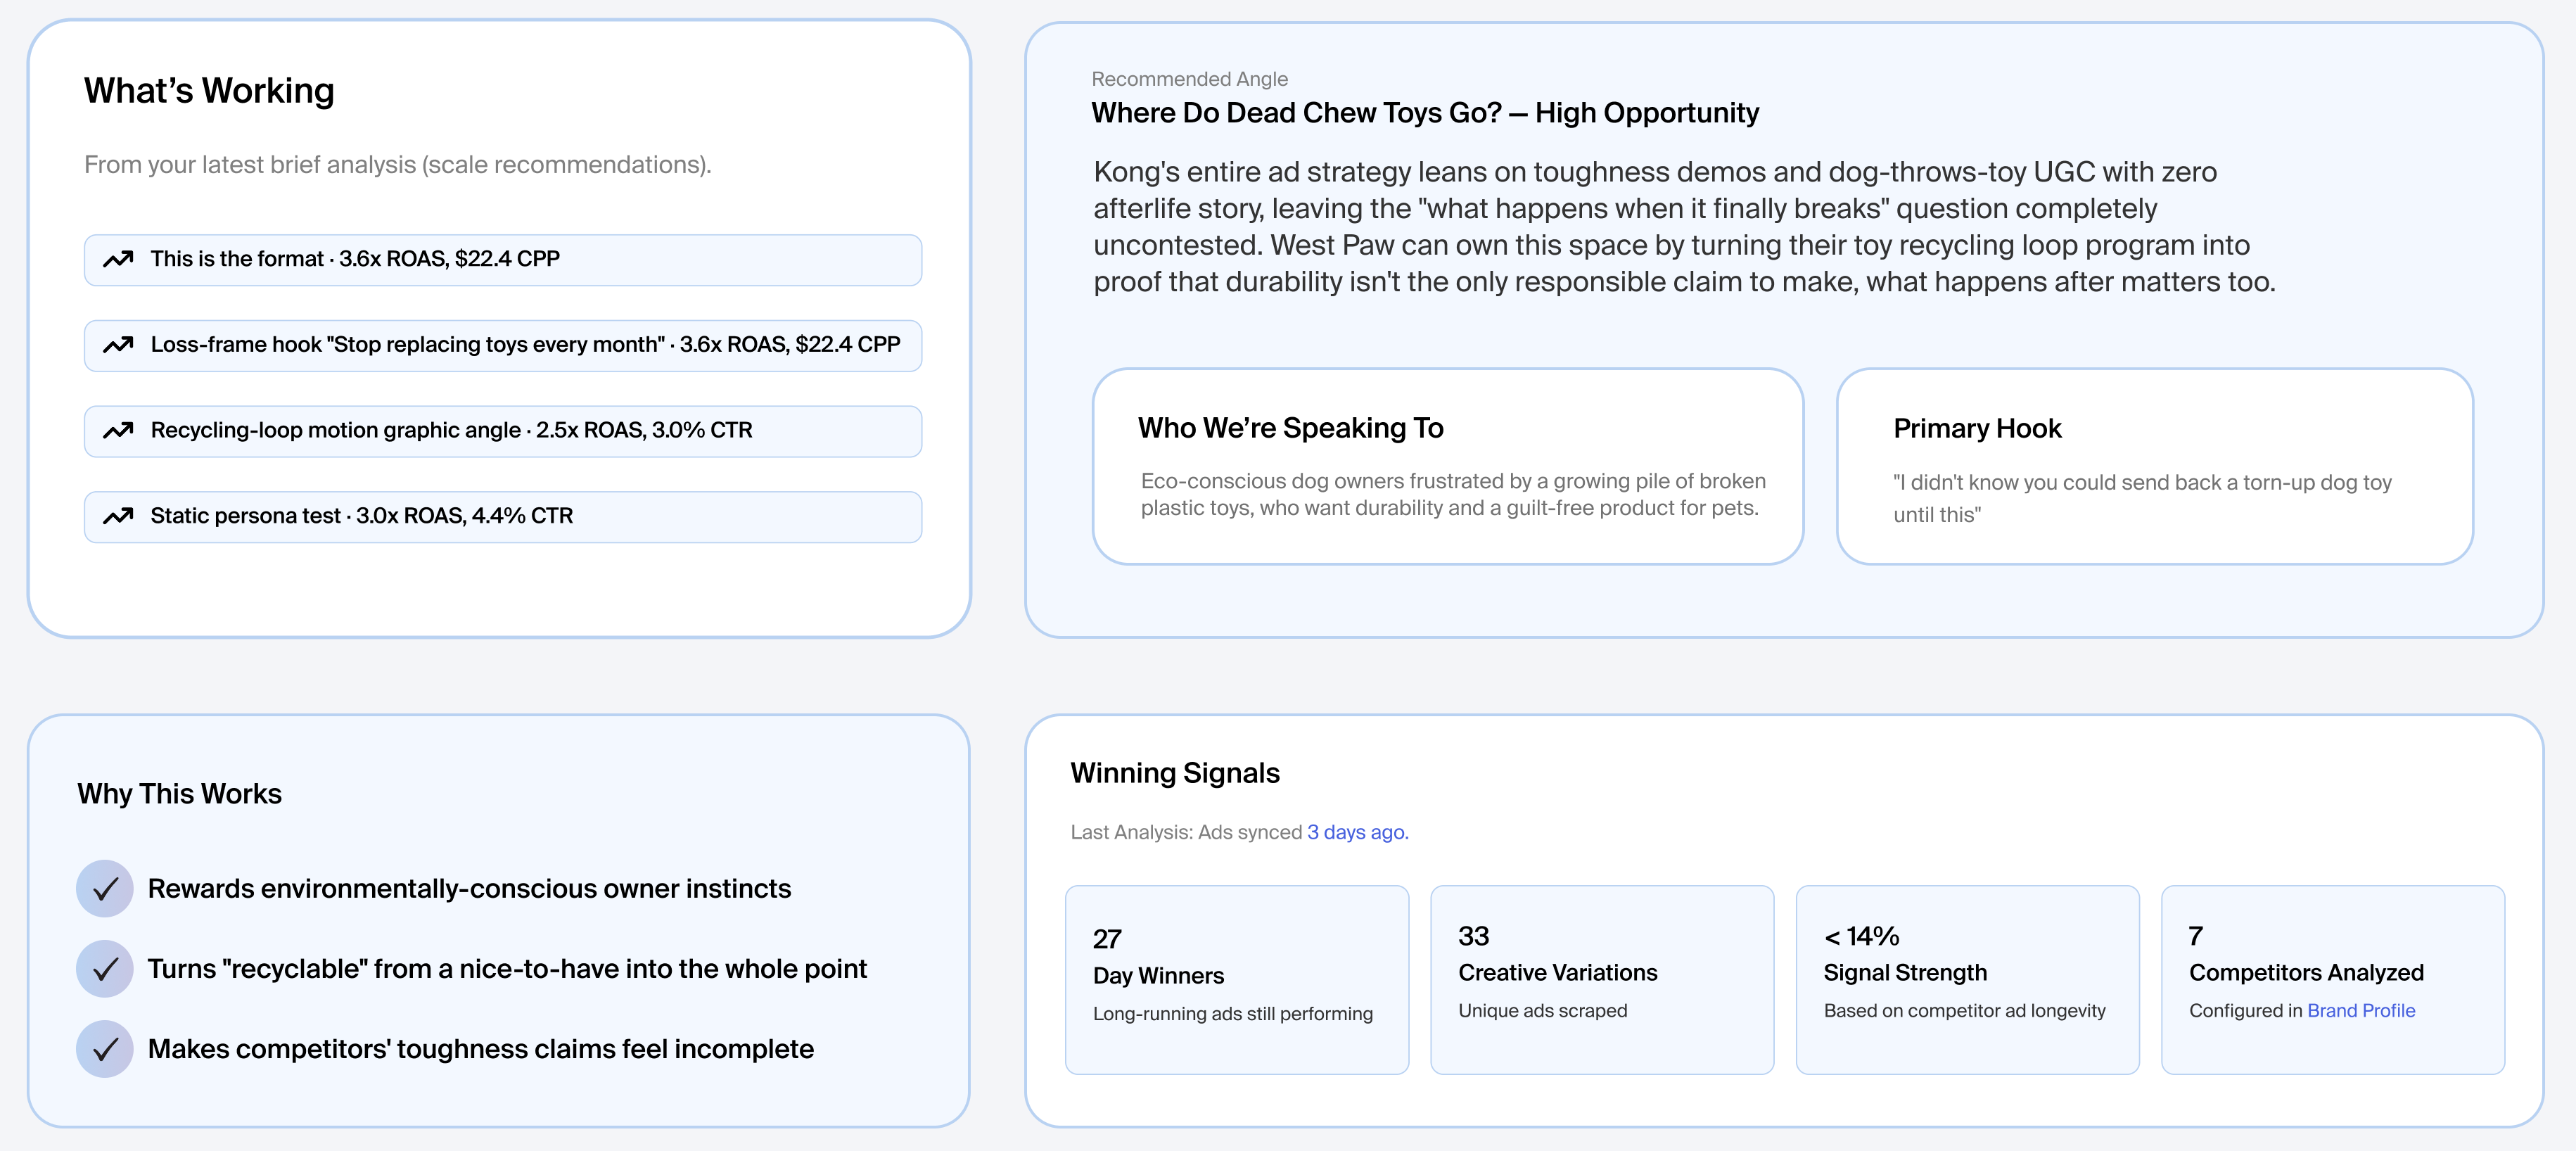Click the Signal Strength stat card

tap(1967, 980)
